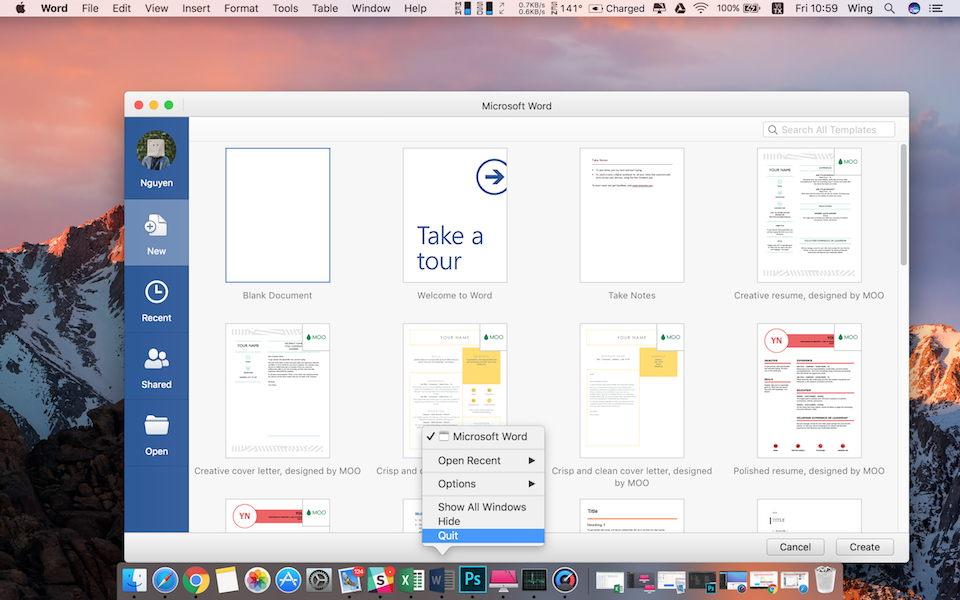Click the Nguyen account avatar
The image size is (960, 600).
[156, 151]
